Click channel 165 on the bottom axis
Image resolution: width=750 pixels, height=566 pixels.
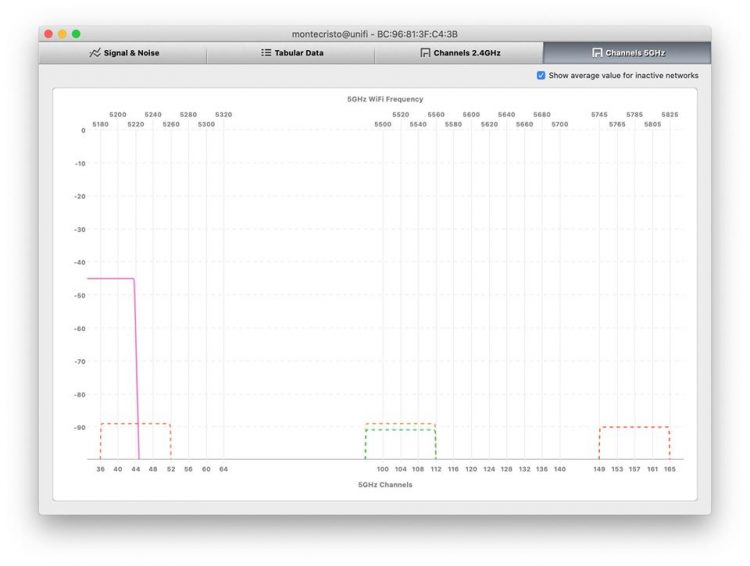(669, 469)
